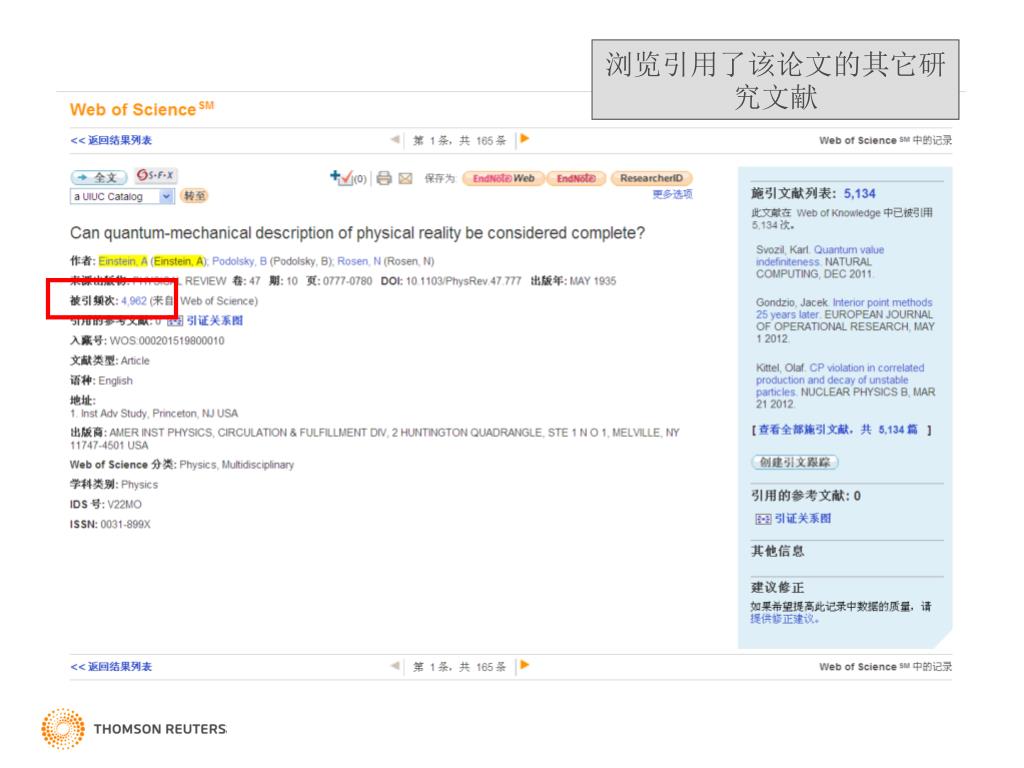The height and width of the screenshot is (768, 1024).
Task: Click sidebar citation map icon
Action: pyautogui.click(x=763, y=519)
